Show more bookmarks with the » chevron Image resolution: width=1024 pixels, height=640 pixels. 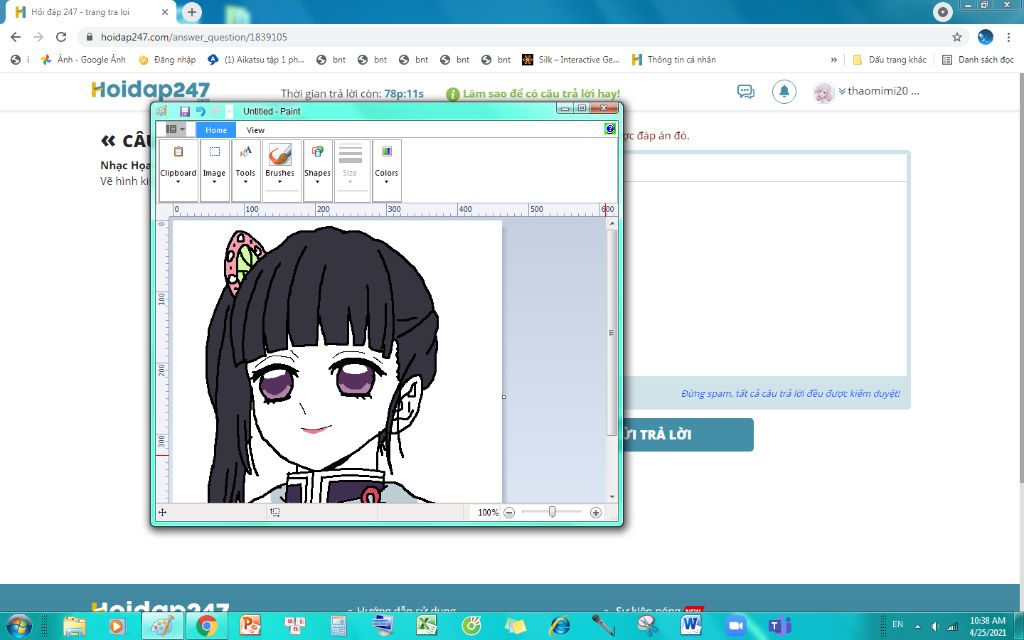click(834, 59)
